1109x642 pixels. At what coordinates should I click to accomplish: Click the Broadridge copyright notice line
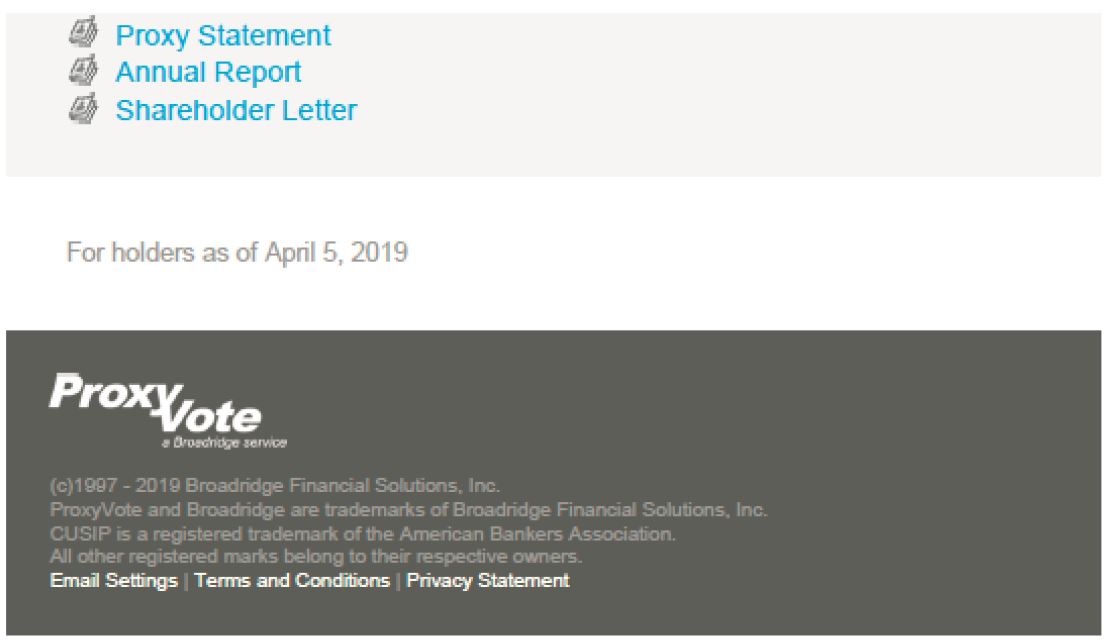point(275,487)
